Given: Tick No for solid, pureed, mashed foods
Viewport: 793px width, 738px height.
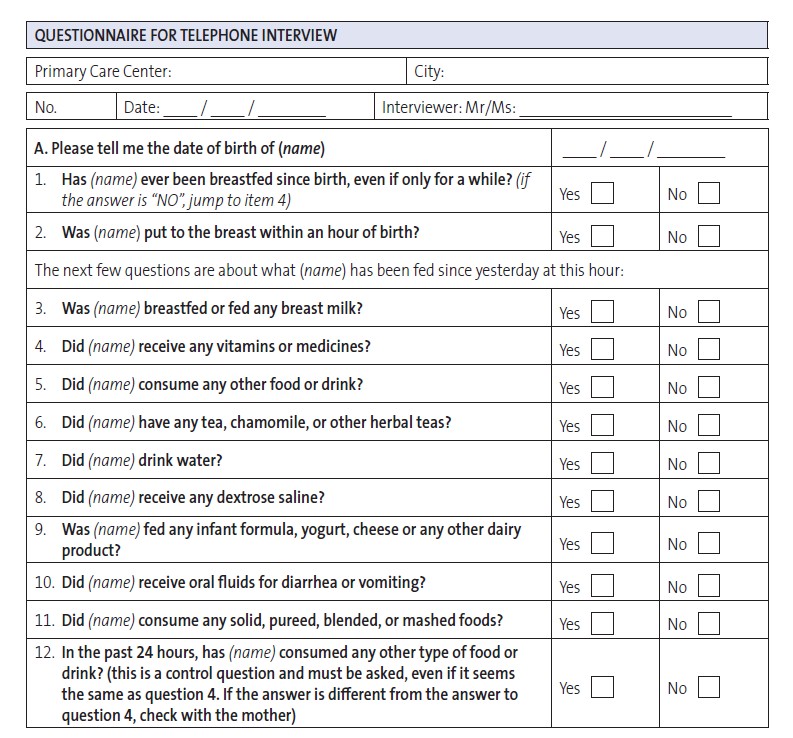Looking at the screenshot, I should tap(709, 623).
